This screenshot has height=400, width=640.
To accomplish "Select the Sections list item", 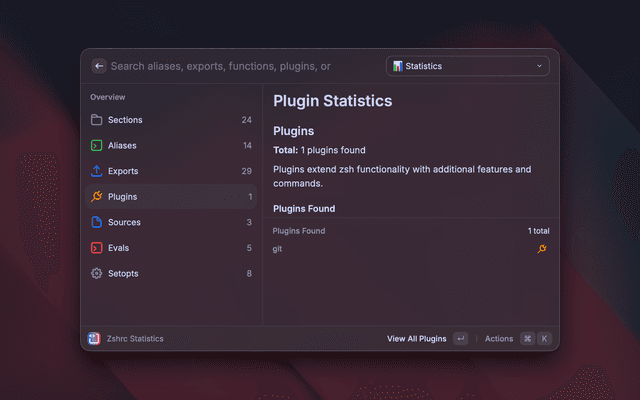I will point(170,120).
